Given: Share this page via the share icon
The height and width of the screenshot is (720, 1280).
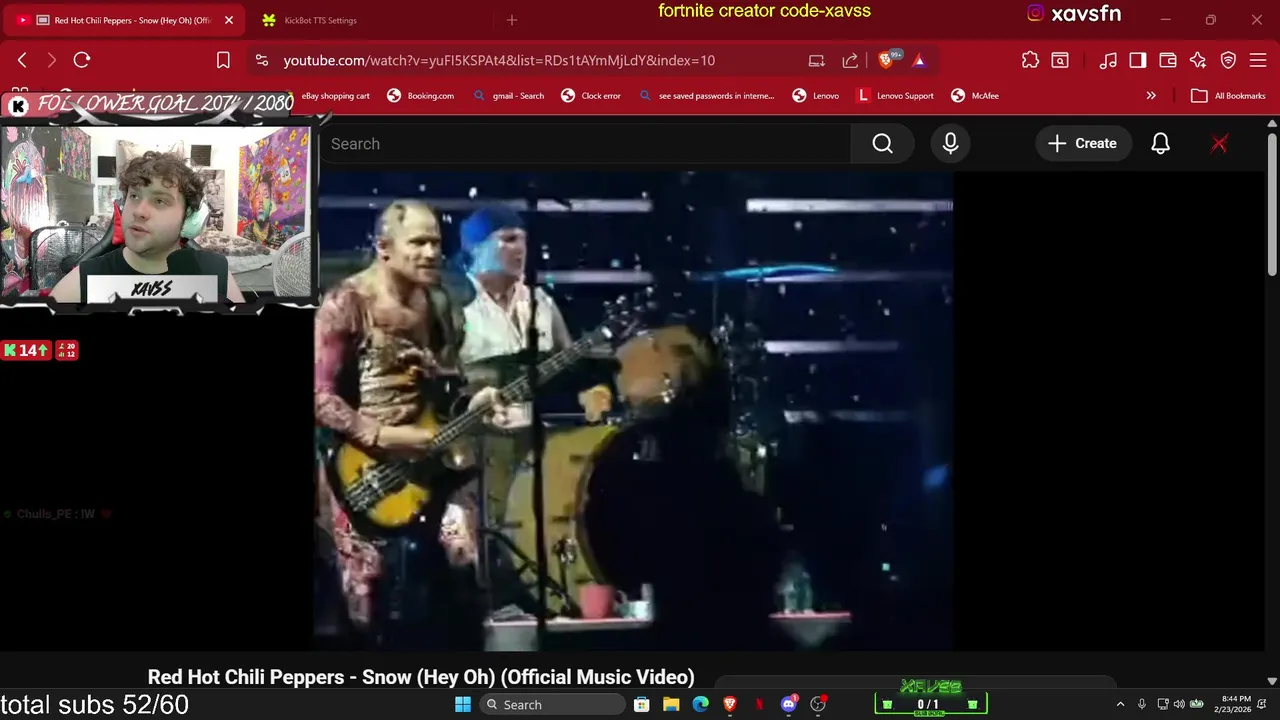Looking at the screenshot, I should [850, 60].
